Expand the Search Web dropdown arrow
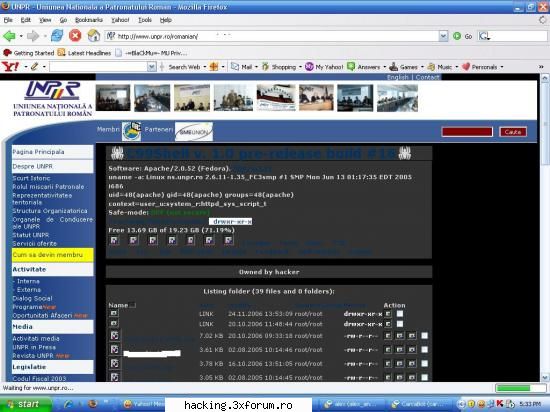Screen dimensions: 550x412 (x=204, y=67)
